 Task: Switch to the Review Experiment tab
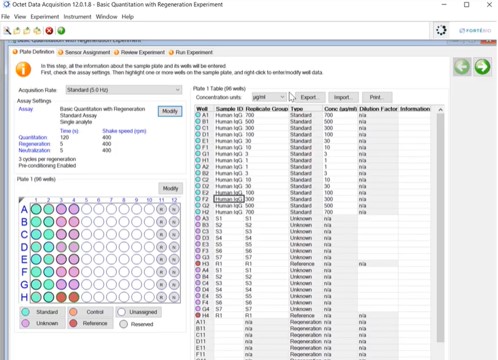click(x=139, y=52)
